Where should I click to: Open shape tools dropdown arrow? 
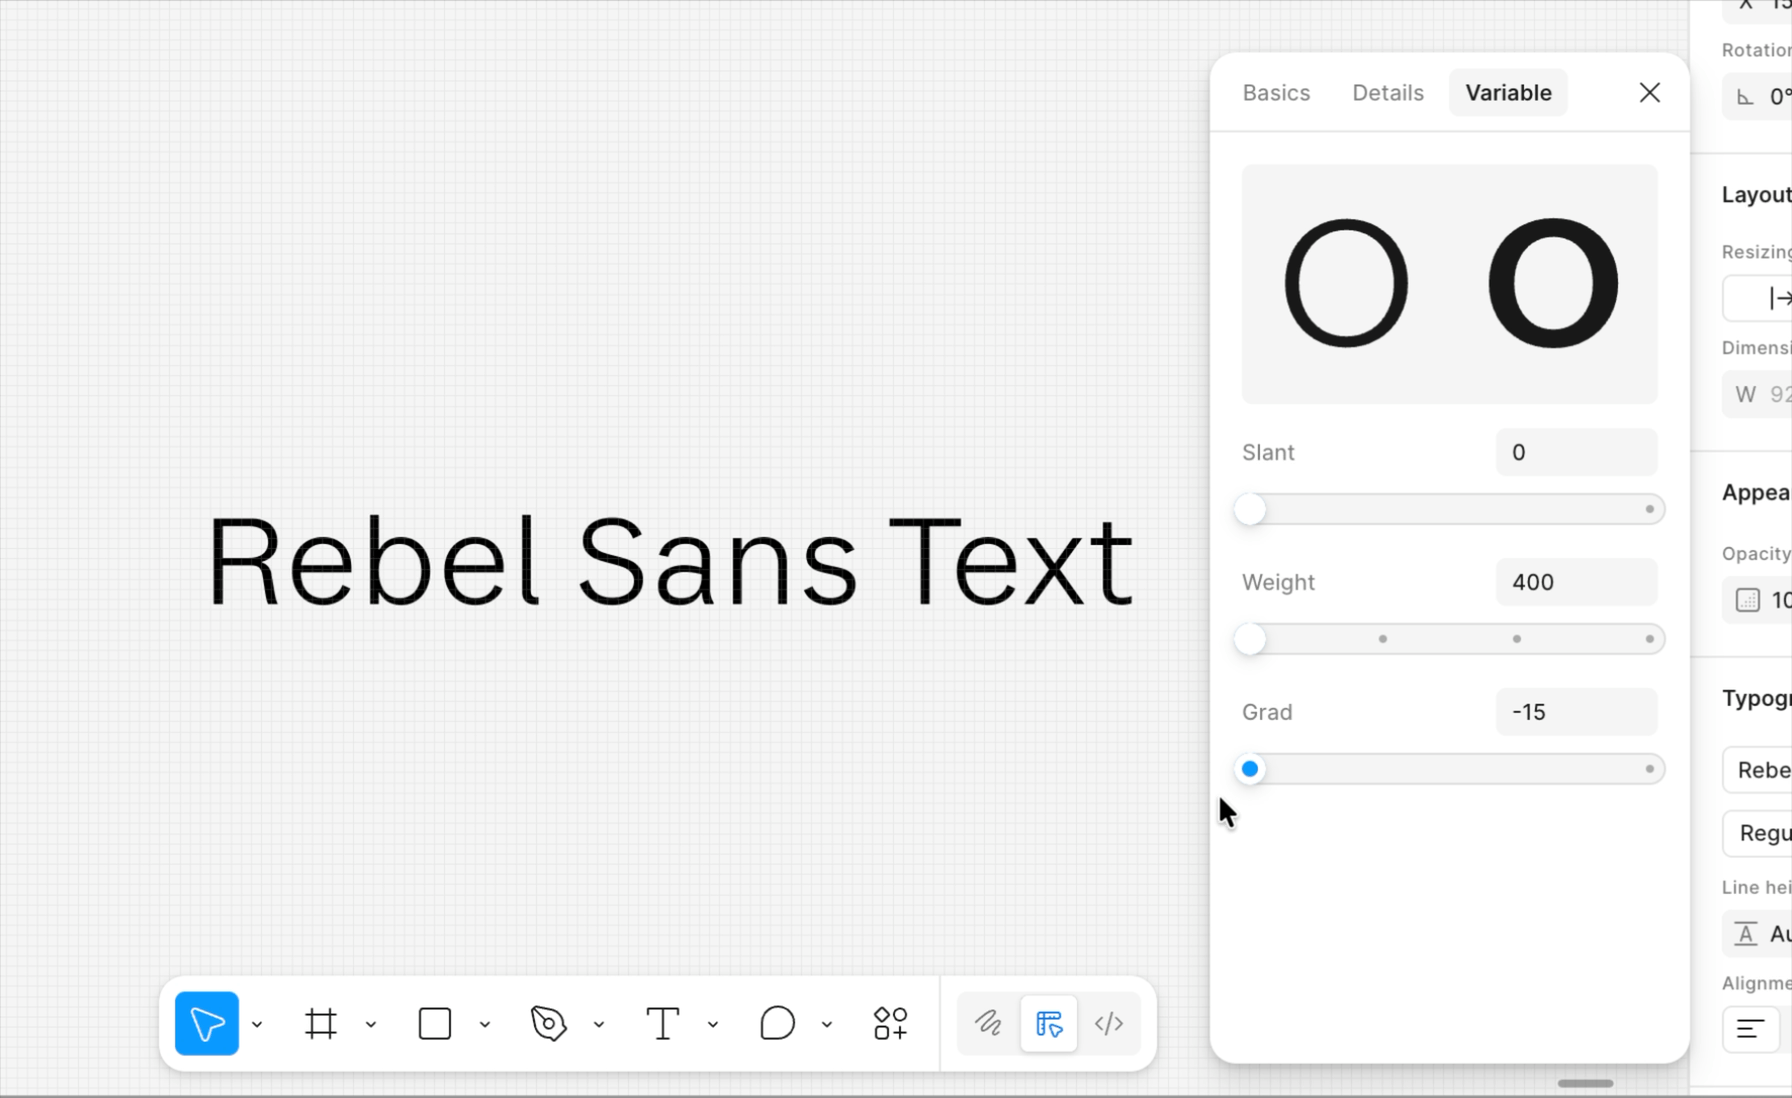point(485,1024)
